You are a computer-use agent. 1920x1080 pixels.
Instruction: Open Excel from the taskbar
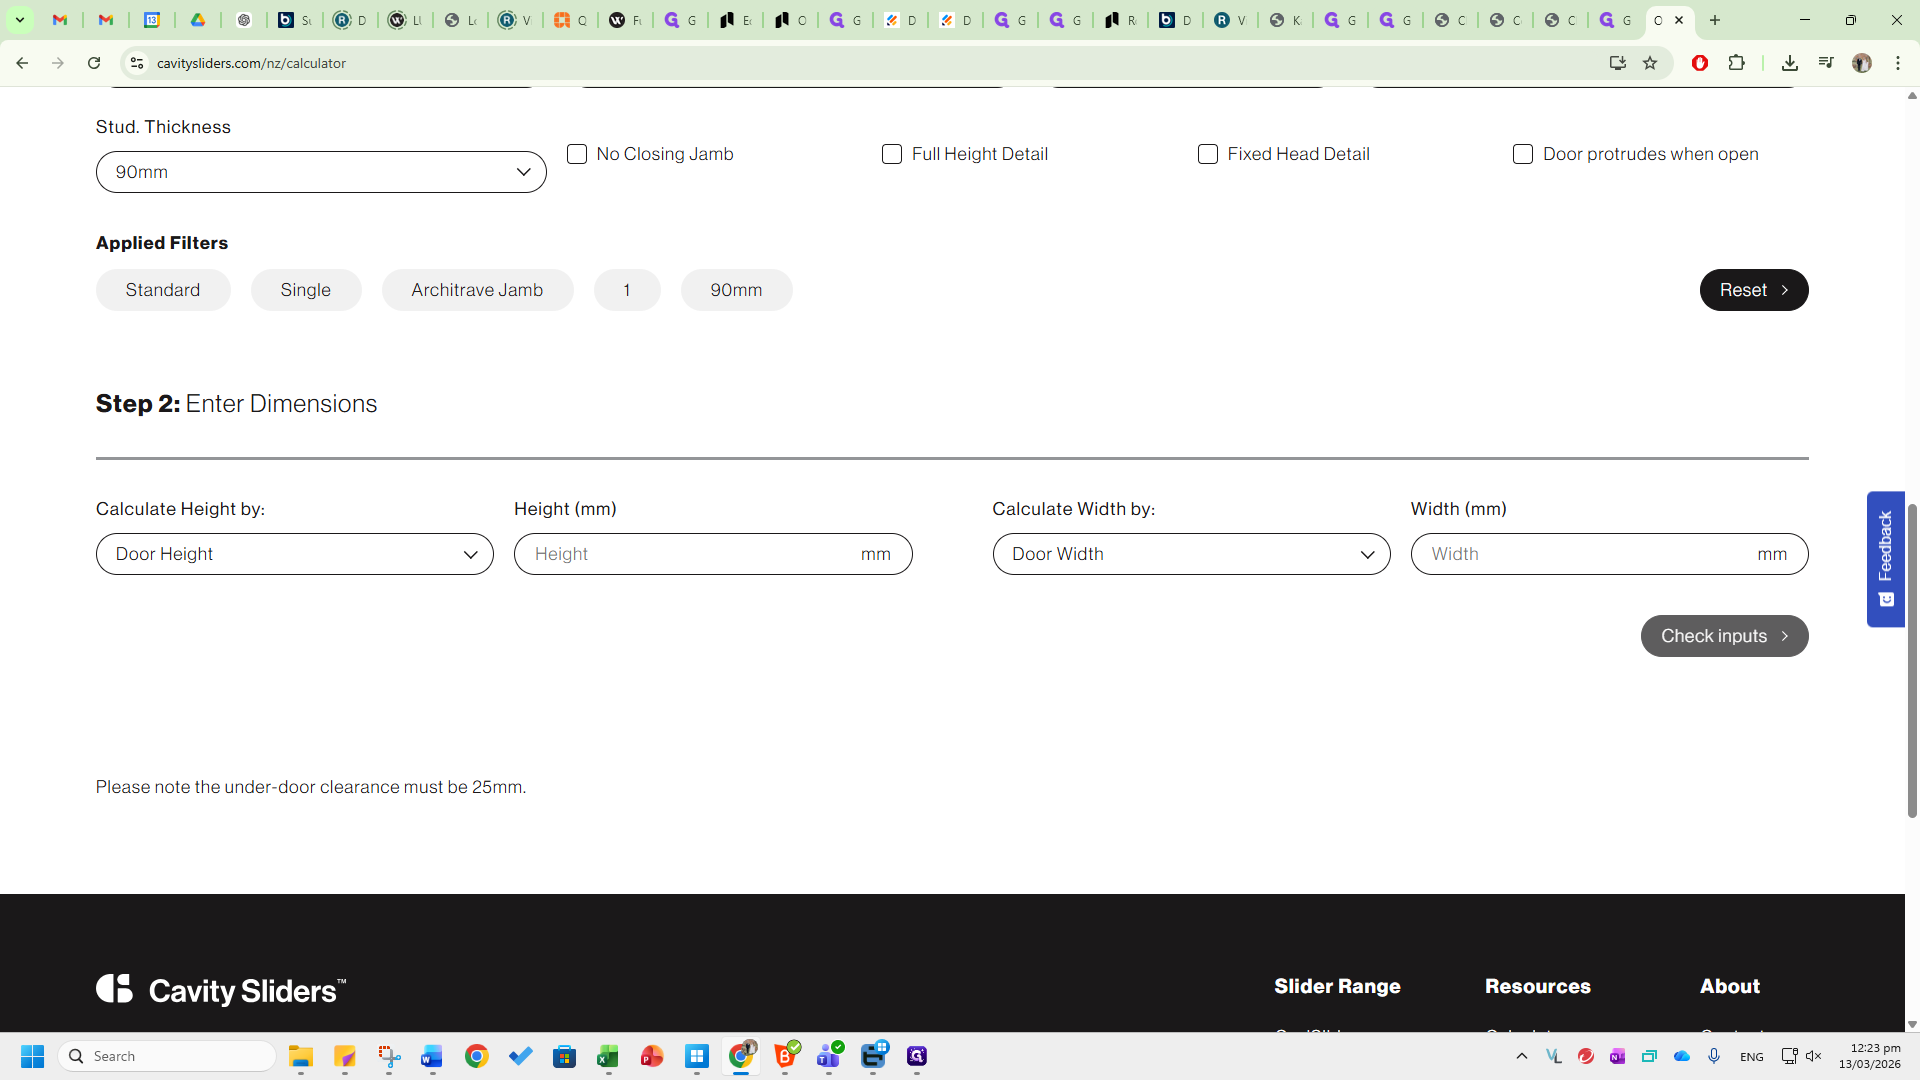tap(608, 1056)
